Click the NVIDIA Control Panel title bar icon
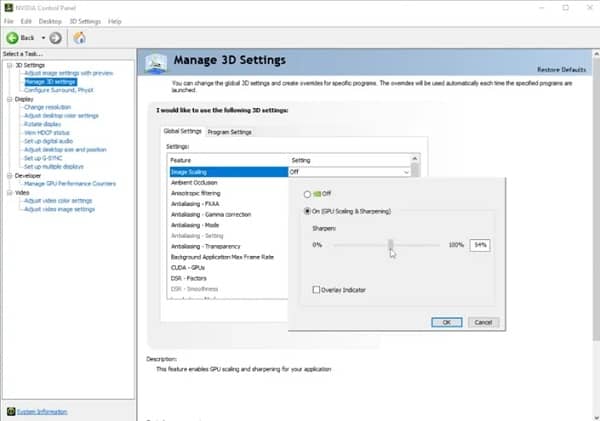Screen dimensions: 600x421 tap(8, 7)
